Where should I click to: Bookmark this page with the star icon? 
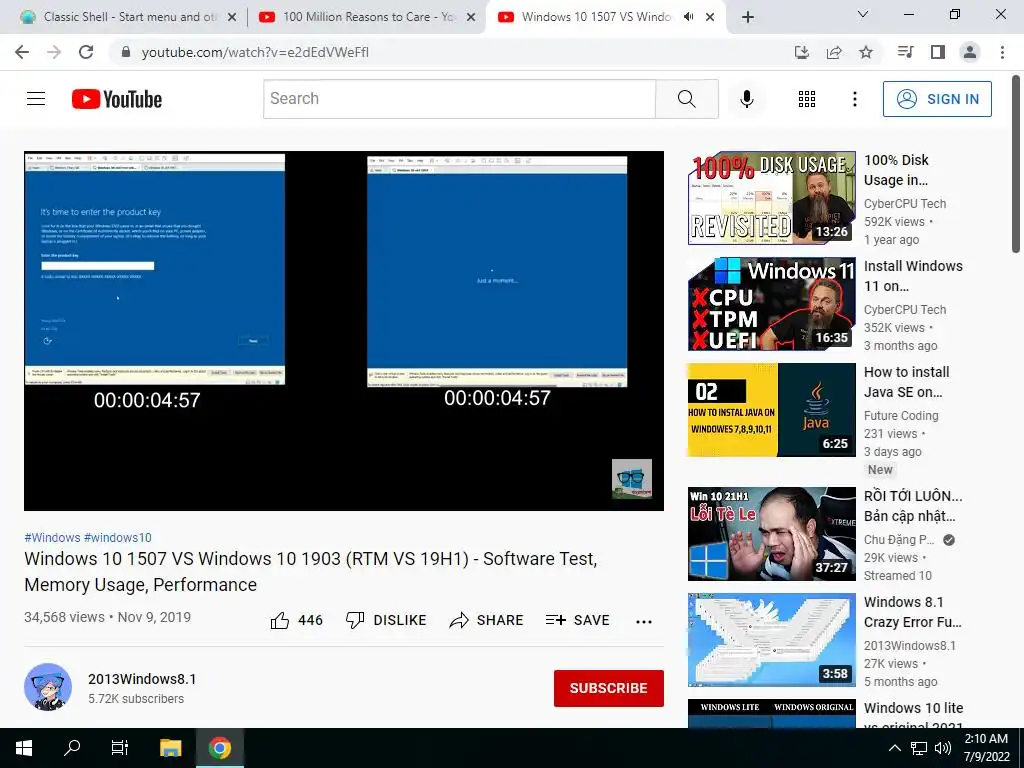coord(866,52)
